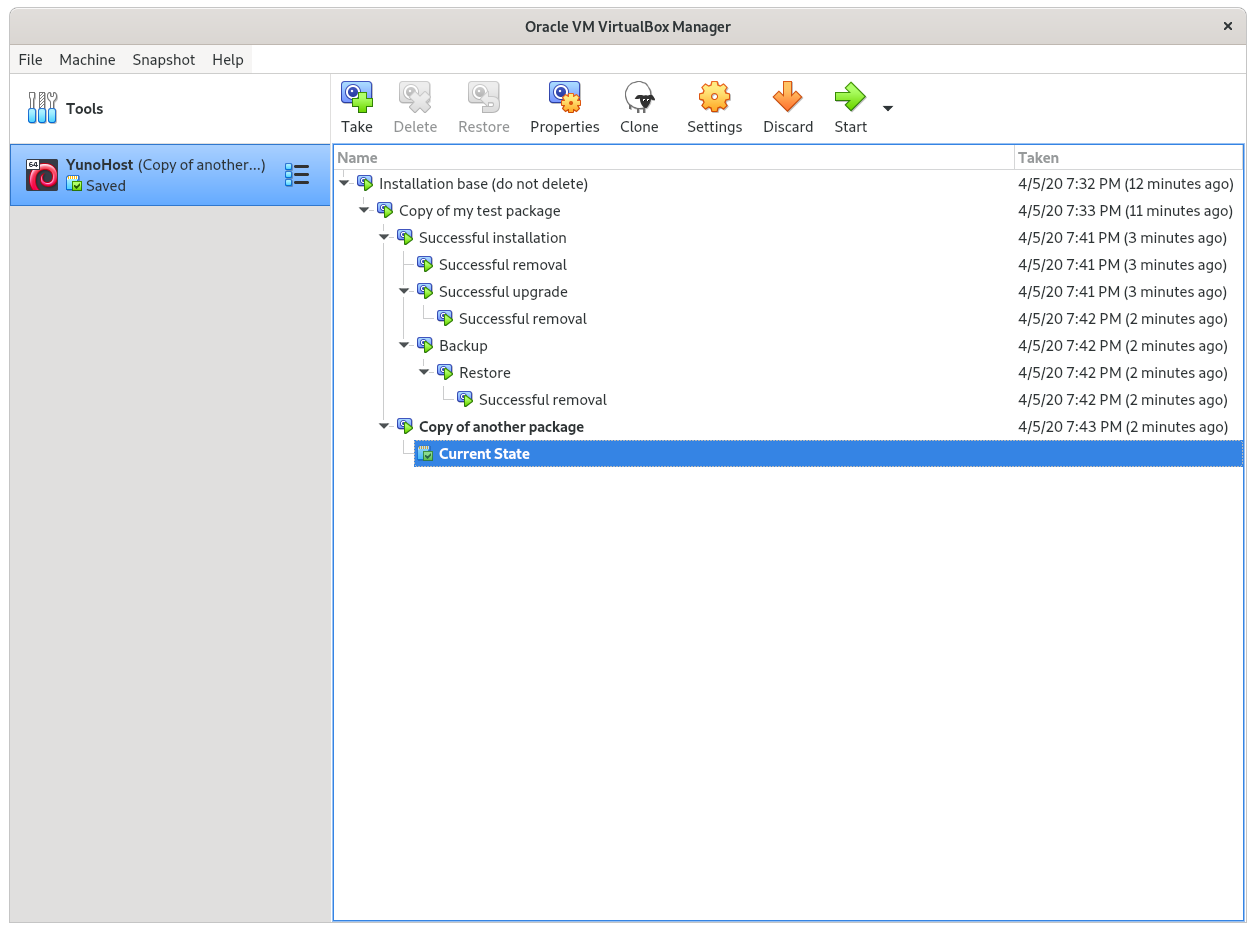Viewport: 1256px width, 932px height.
Task: Select the Restore snapshot in the tree
Action: click(x=484, y=373)
